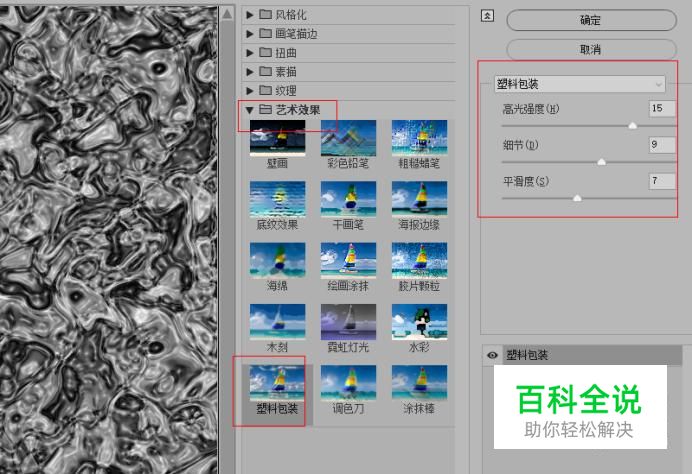Click the 高光强度 slider handle

[x=632, y=126]
